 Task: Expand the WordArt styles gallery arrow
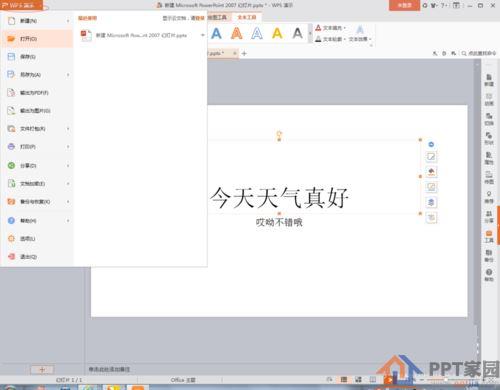click(x=310, y=33)
